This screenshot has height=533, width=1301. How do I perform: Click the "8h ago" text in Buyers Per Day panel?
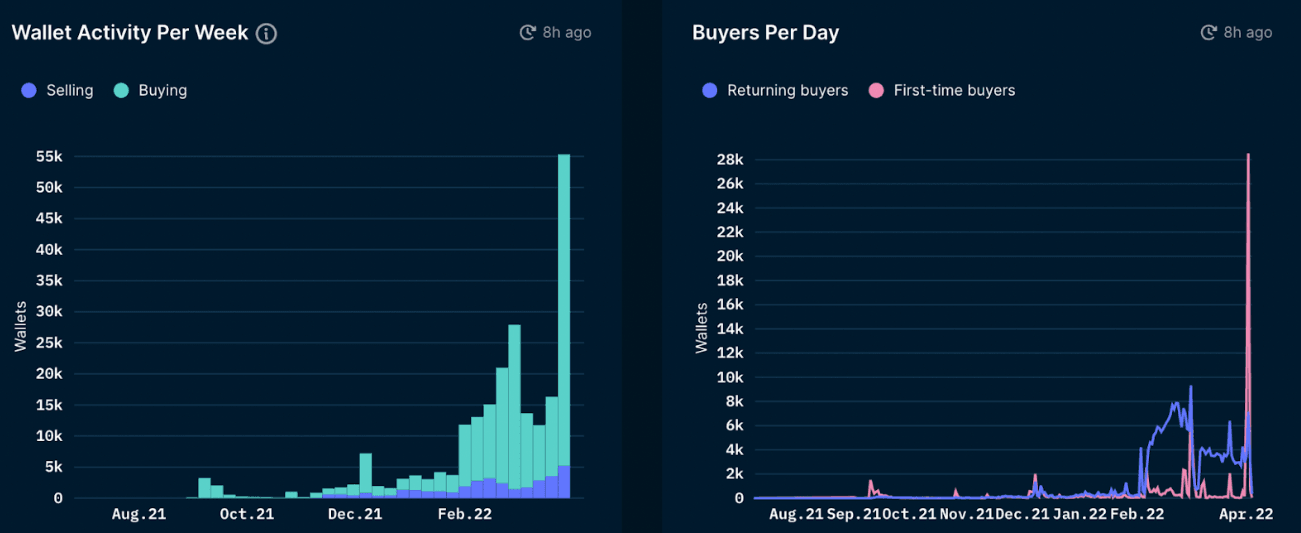(1248, 33)
